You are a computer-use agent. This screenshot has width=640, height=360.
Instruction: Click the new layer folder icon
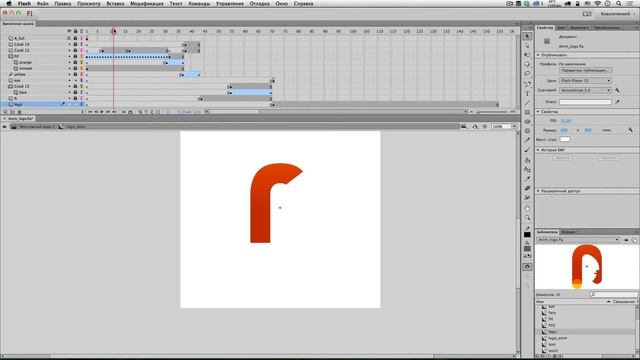tap(12, 111)
